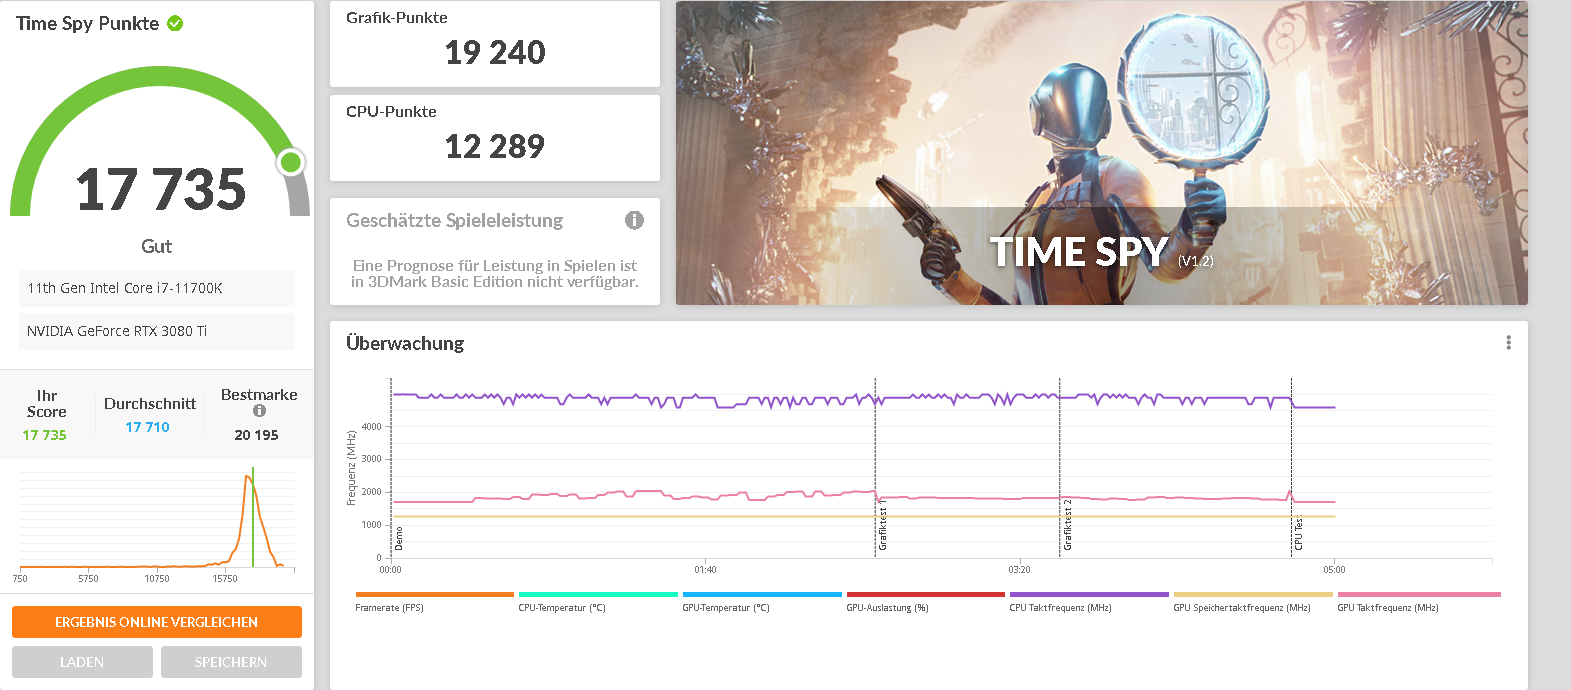Open the three-dot menu in Überwachung panel
Image resolution: width=1571 pixels, height=690 pixels.
(1508, 343)
